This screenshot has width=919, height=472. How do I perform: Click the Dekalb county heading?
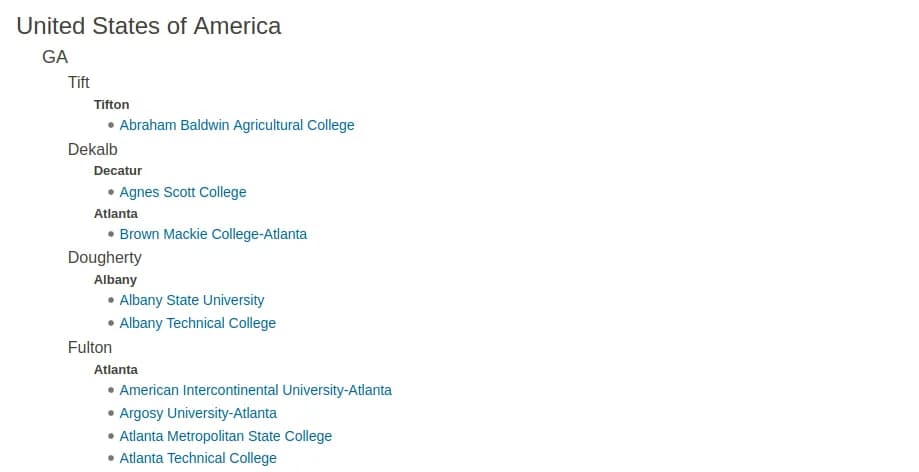pos(93,149)
